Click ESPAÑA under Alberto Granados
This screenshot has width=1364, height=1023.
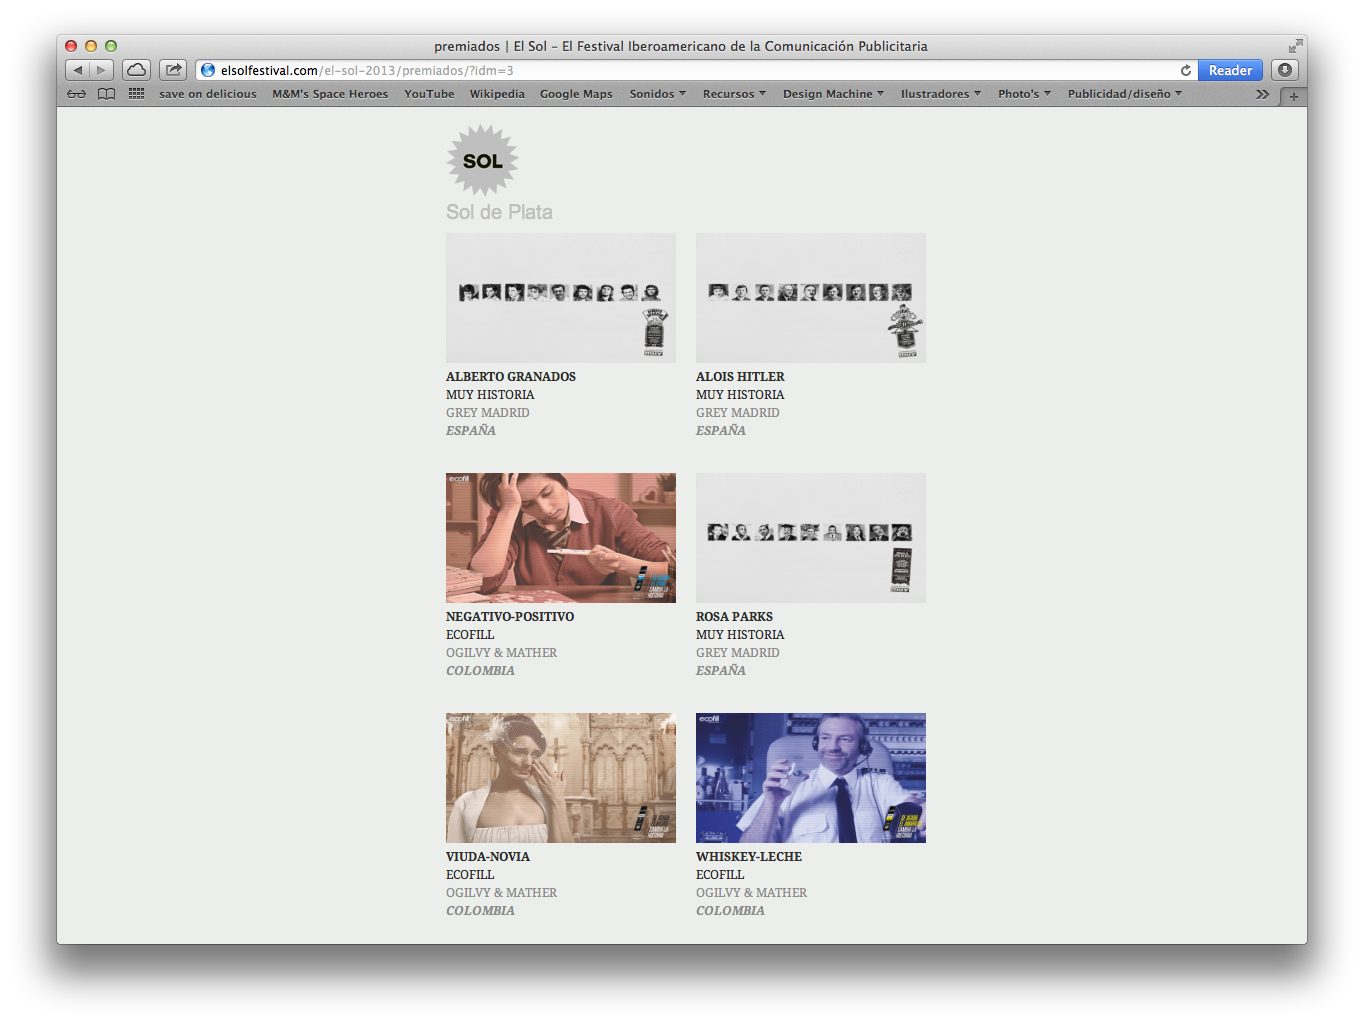(471, 431)
